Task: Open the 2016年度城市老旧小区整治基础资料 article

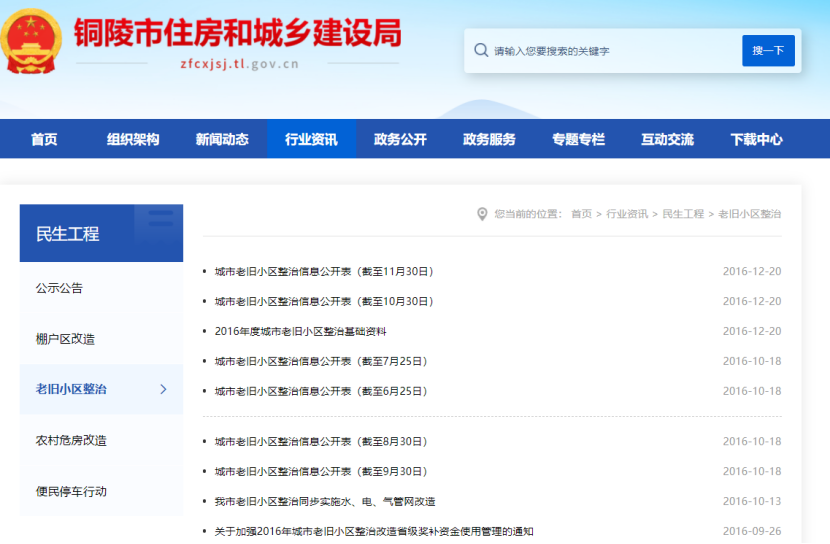Action: pos(300,331)
